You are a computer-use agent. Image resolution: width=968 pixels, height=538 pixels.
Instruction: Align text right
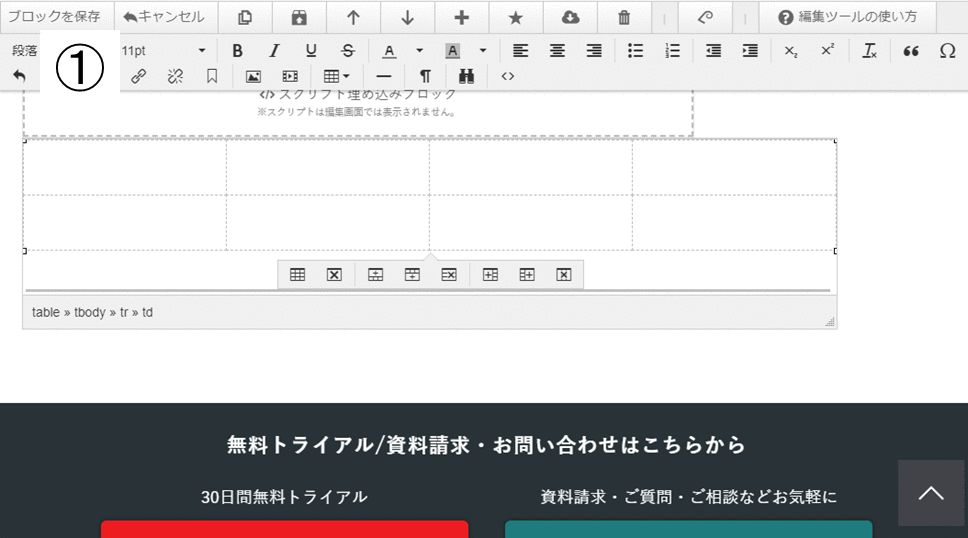pos(595,51)
